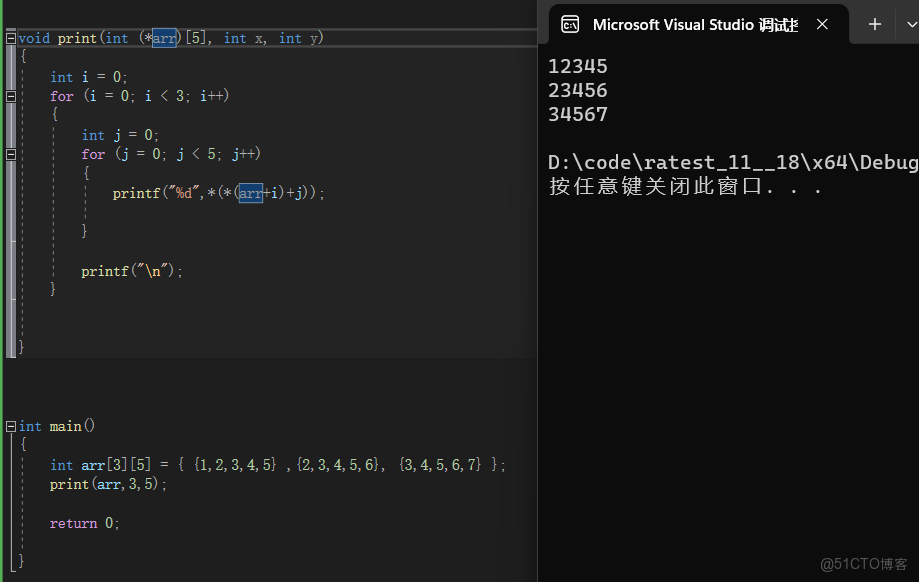
Task: Click the highlighted arr inside the printf call
Action: coord(251,192)
